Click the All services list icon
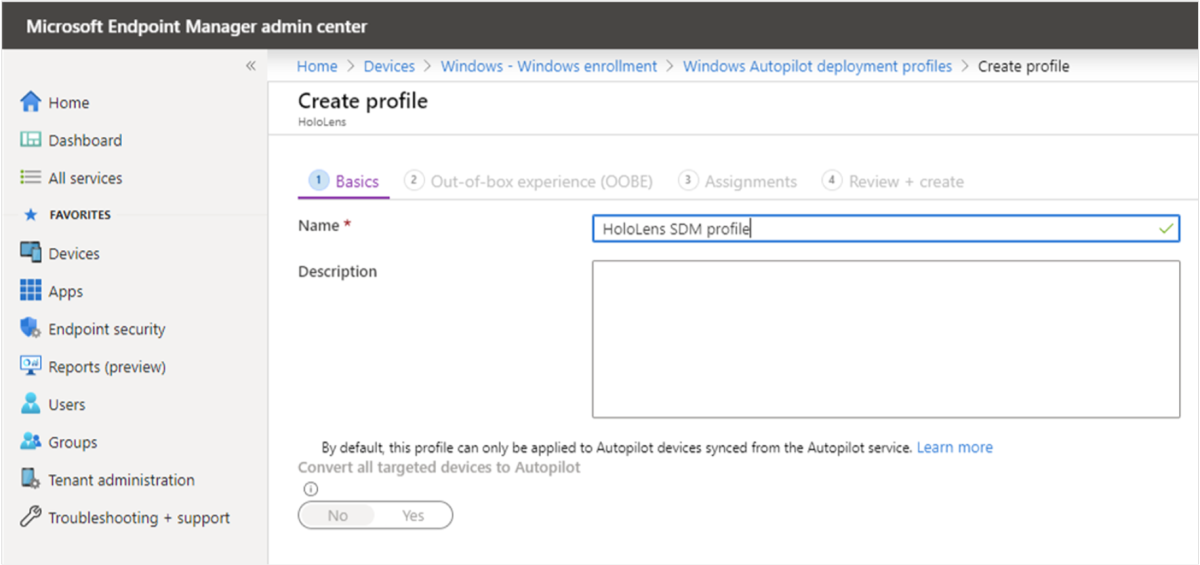The height and width of the screenshot is (565, 1200). click(x=31, y=178)
